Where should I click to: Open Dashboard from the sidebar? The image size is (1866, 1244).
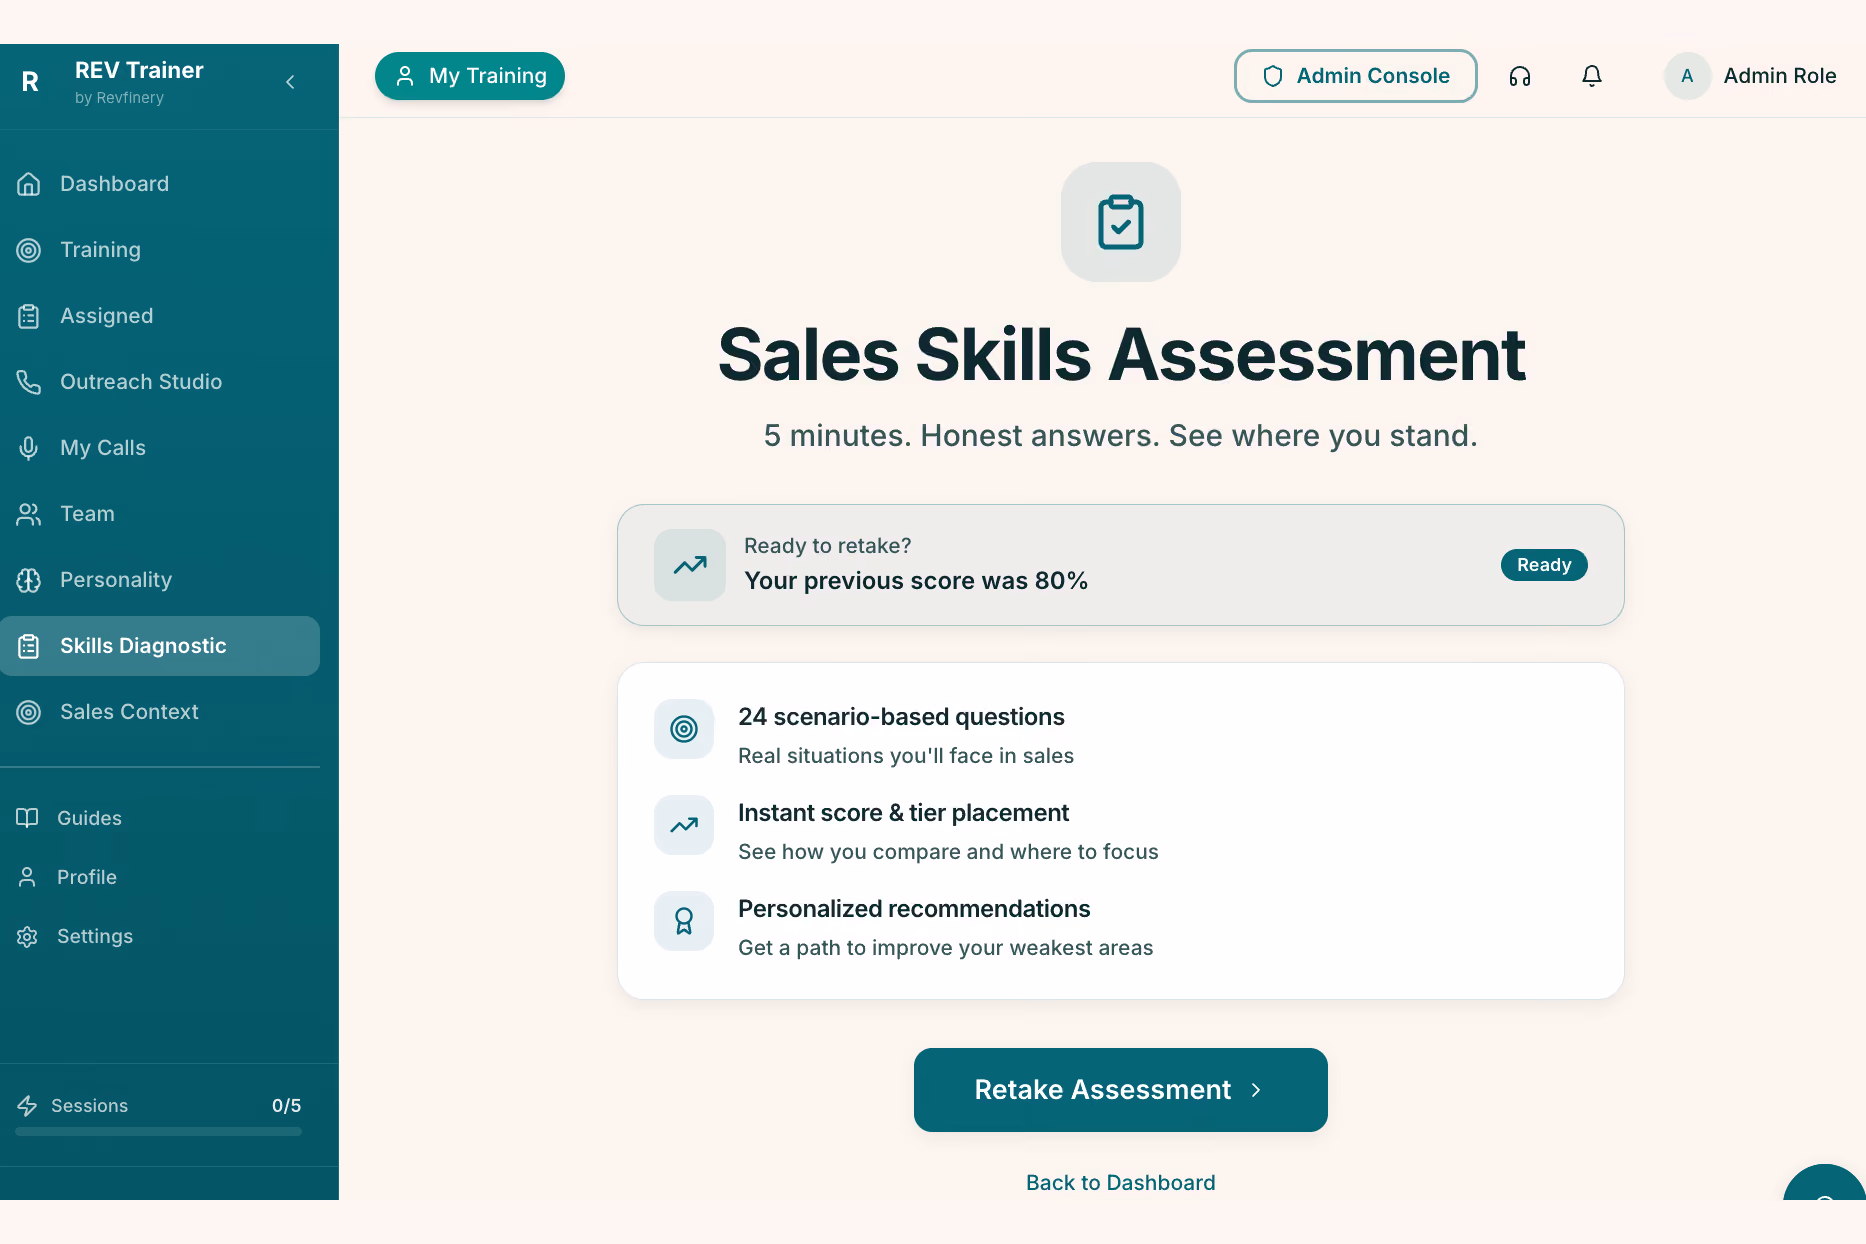click(160, 184)
